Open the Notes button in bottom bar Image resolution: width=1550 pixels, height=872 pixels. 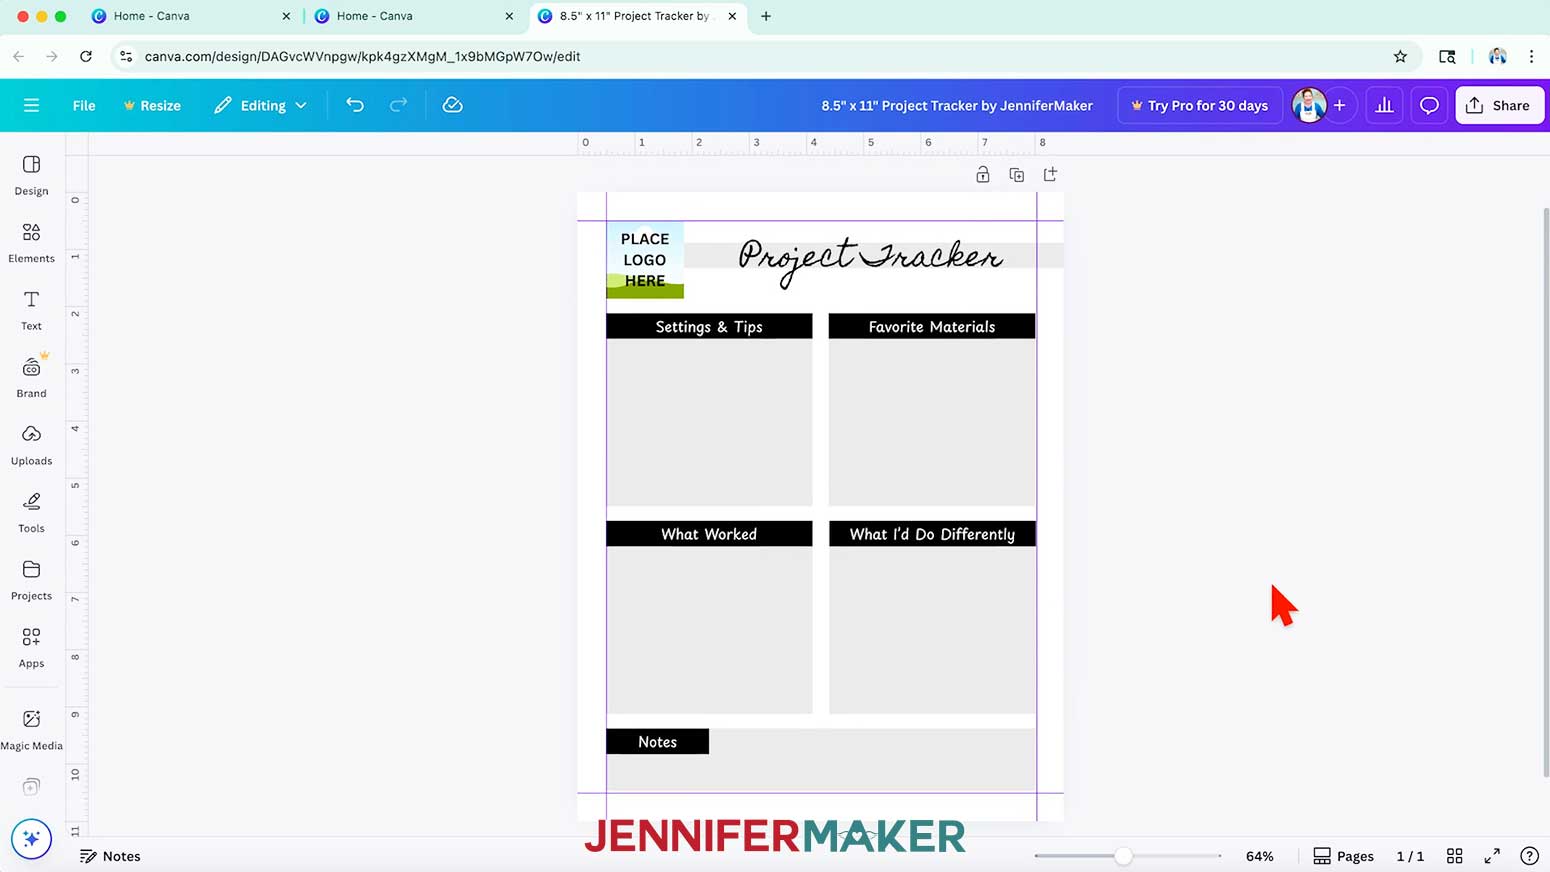[x=110, y=856]
